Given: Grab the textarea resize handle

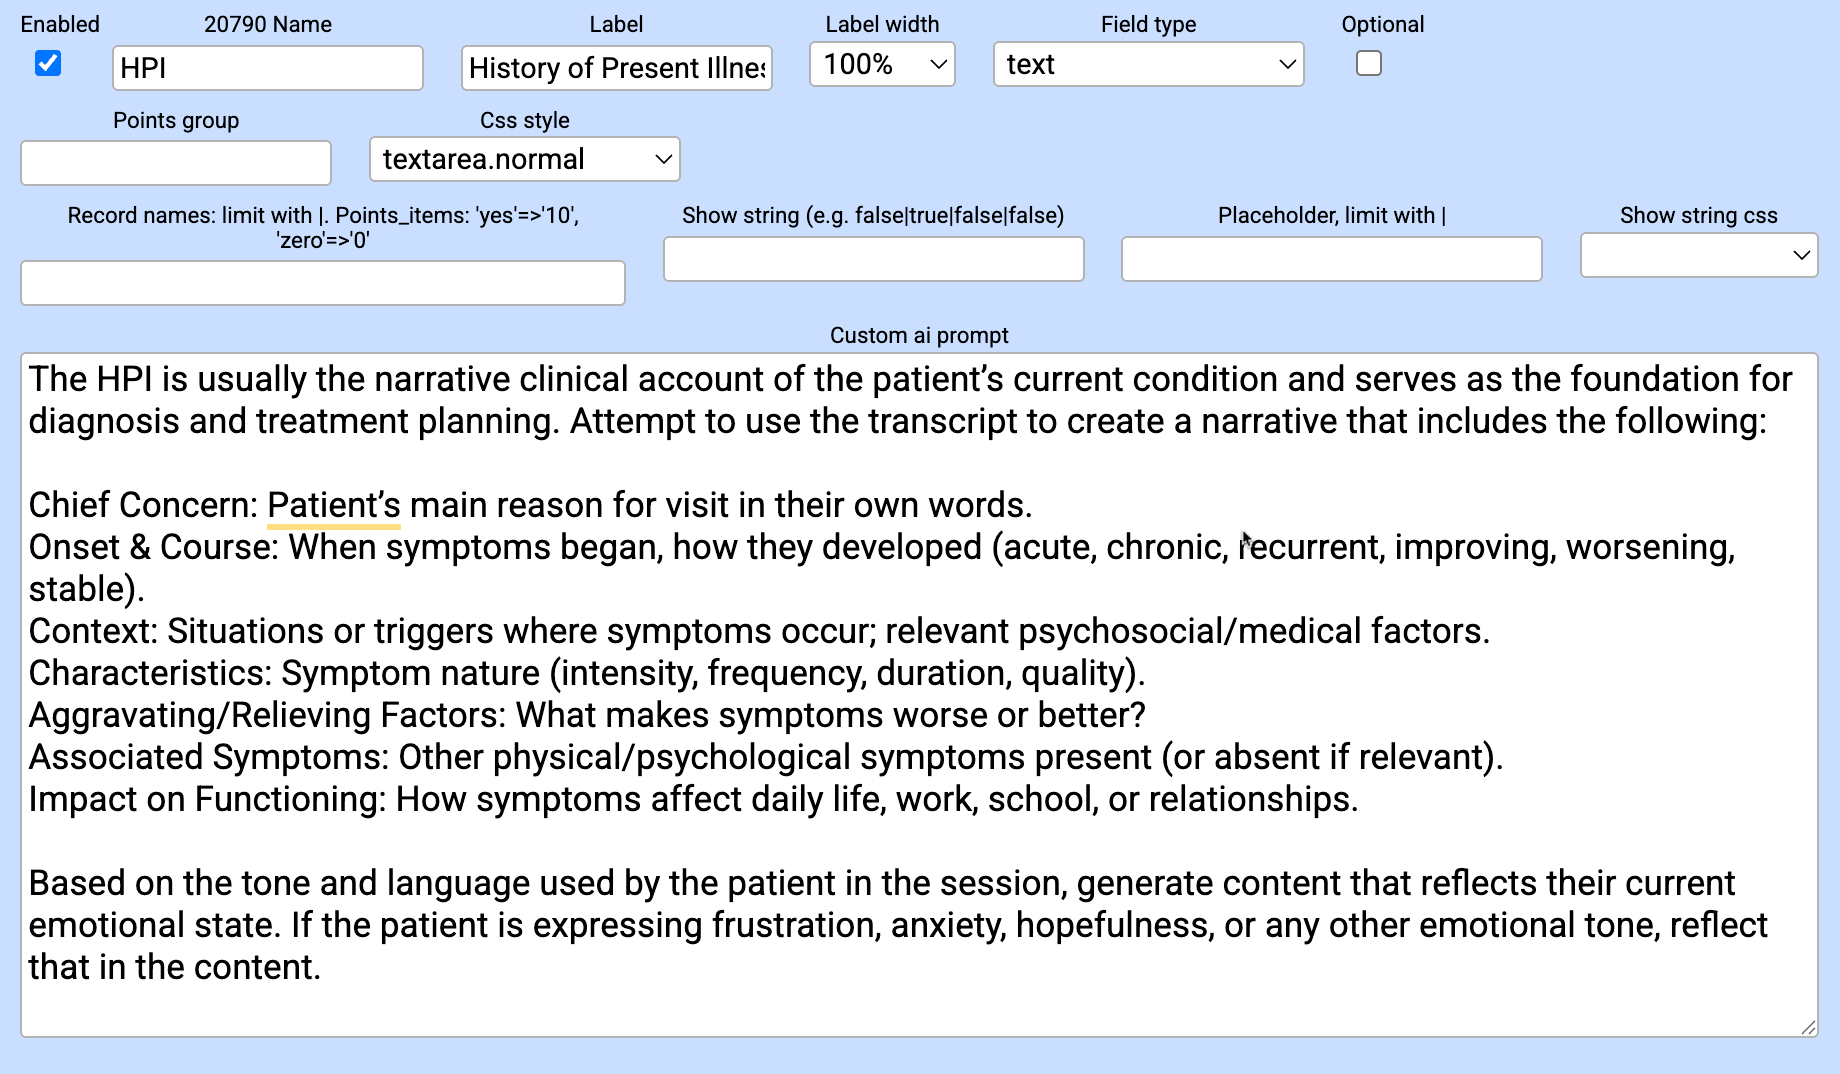Looking at the screenshot, I should click(x=1808, y=1027).
